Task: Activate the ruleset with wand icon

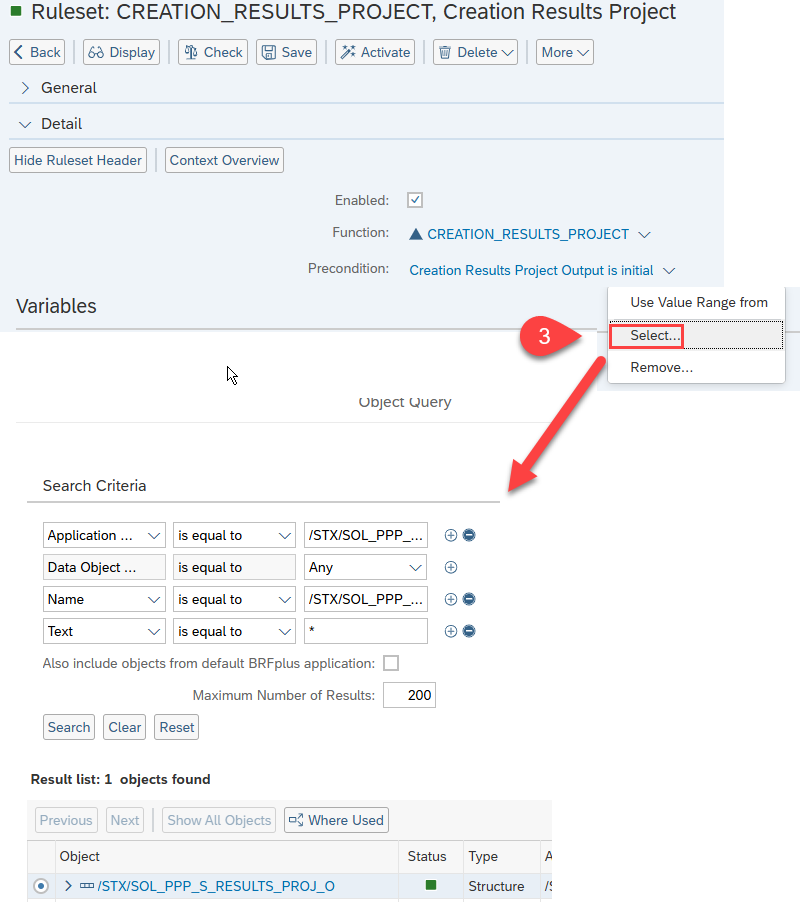Action: pos(375,52)
